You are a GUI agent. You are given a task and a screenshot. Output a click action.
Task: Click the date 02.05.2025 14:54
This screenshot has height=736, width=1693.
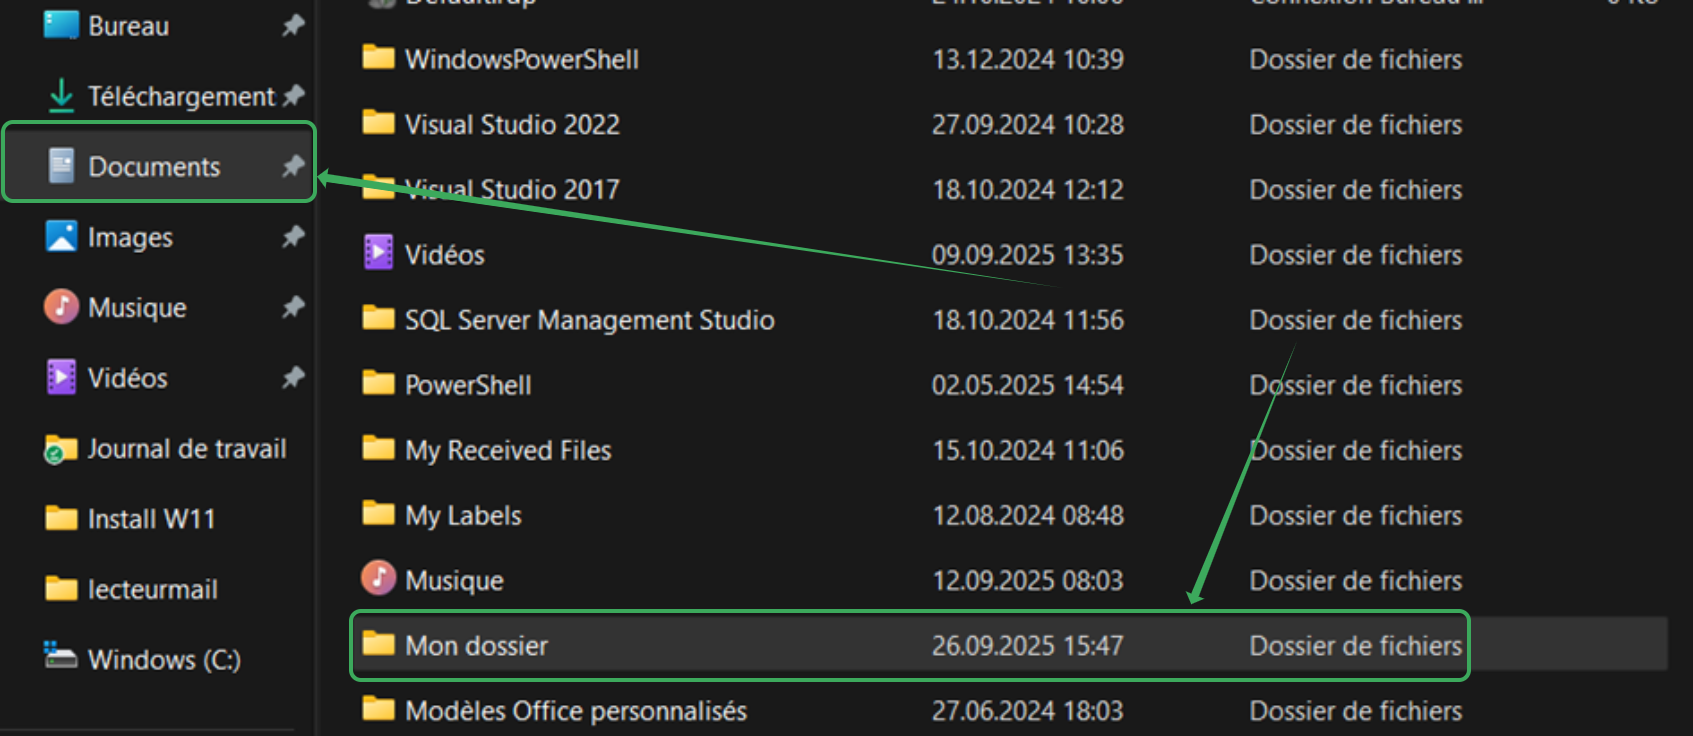pyautogui.click(x=1028, y=384)
